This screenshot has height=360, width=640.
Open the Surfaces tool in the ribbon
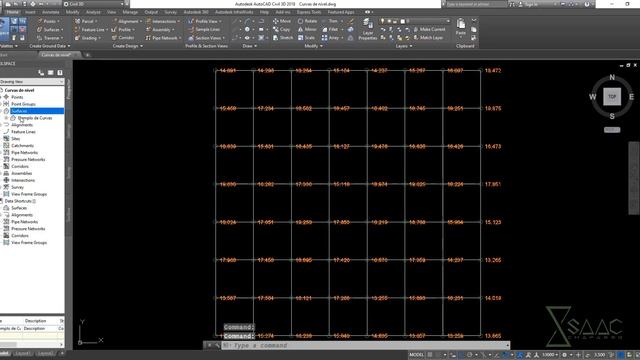50,30
